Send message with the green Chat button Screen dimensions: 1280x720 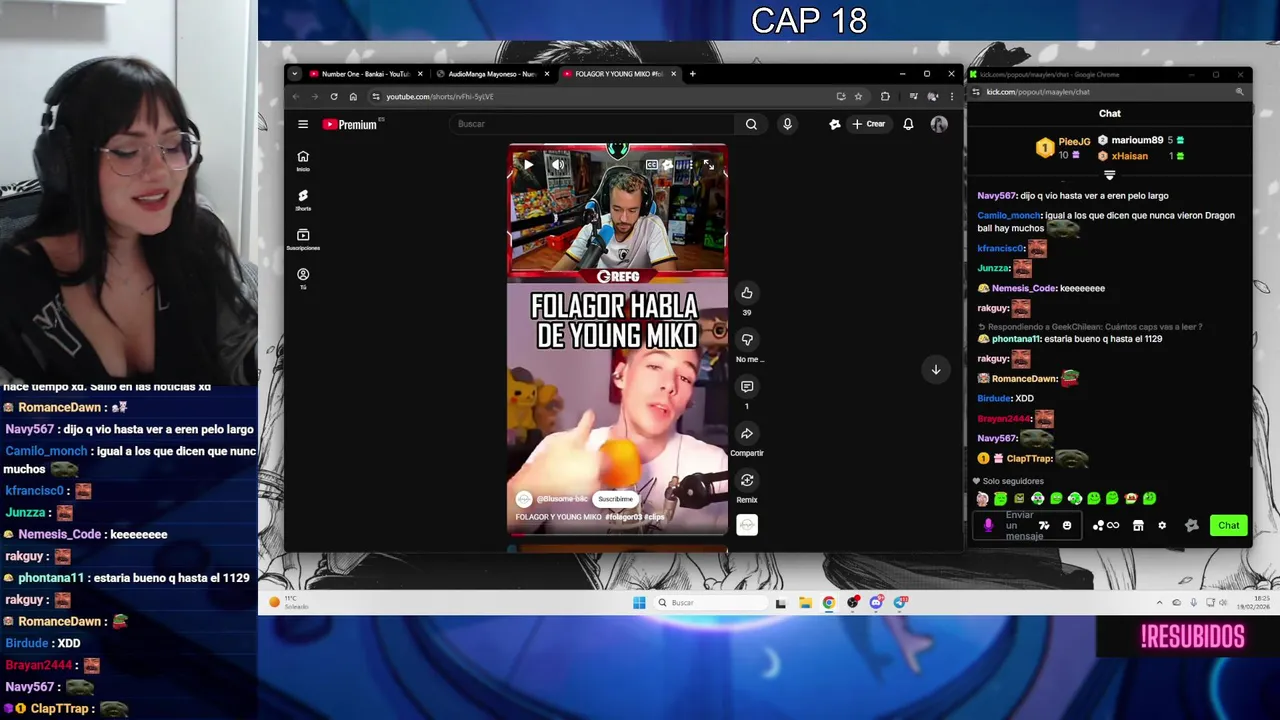click(x=1228, y=526)
